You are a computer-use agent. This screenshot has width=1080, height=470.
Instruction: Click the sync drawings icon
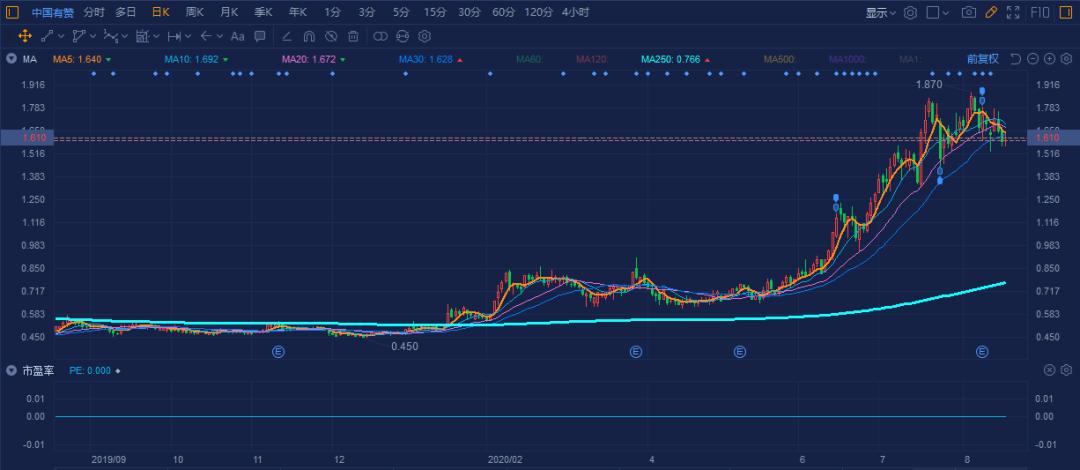[x=402, y=36]
